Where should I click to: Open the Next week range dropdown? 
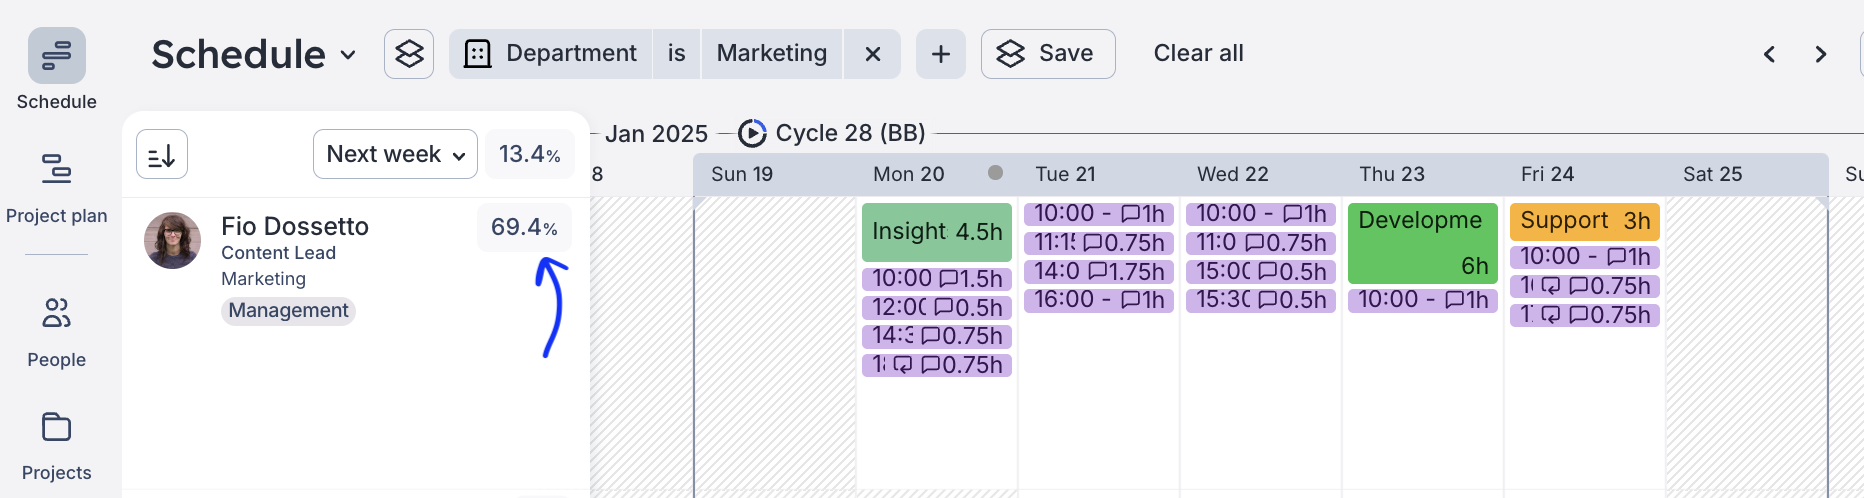[x=395, y=154]
